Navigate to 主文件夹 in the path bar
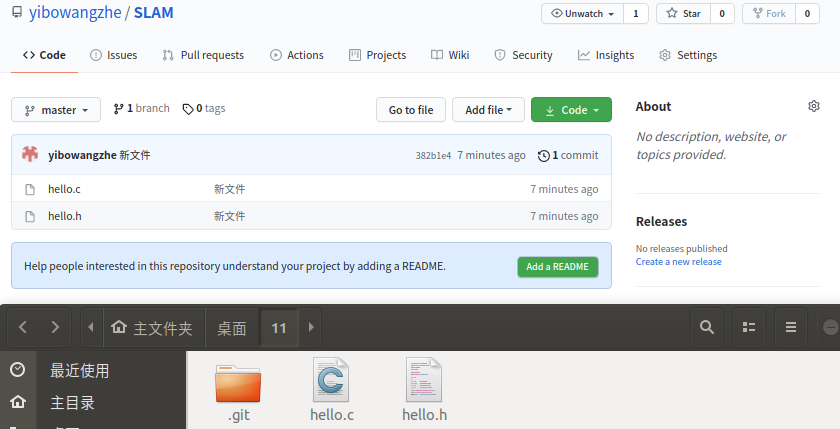 (154, 327)
